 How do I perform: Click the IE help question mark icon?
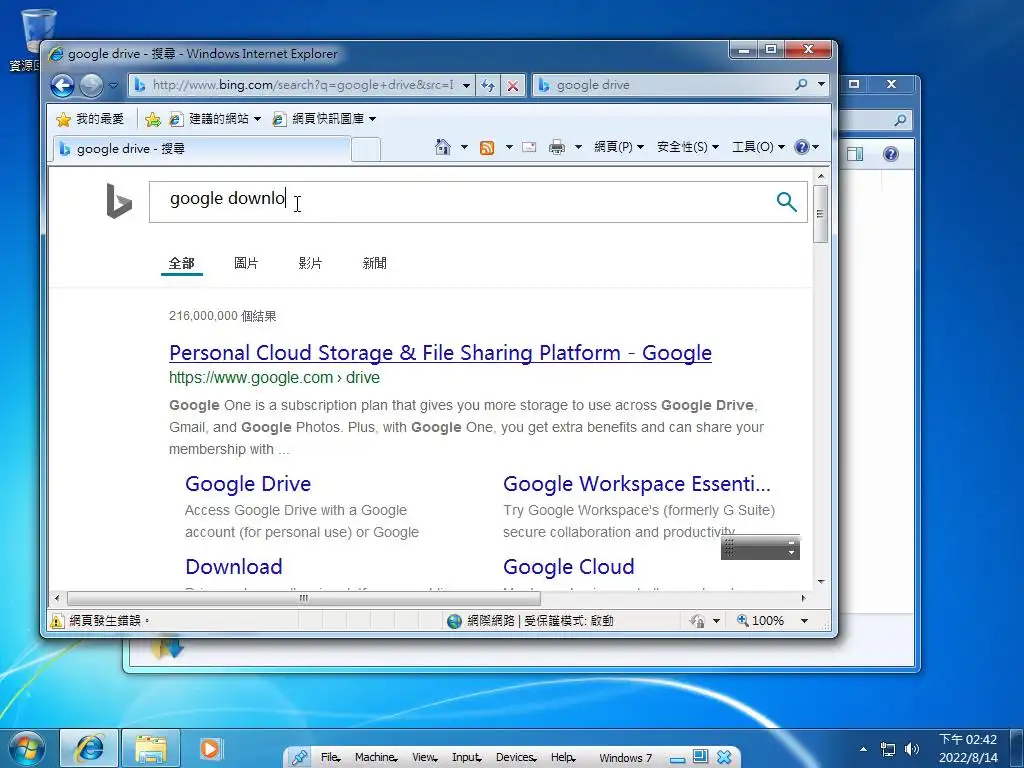tap(802, 147)
